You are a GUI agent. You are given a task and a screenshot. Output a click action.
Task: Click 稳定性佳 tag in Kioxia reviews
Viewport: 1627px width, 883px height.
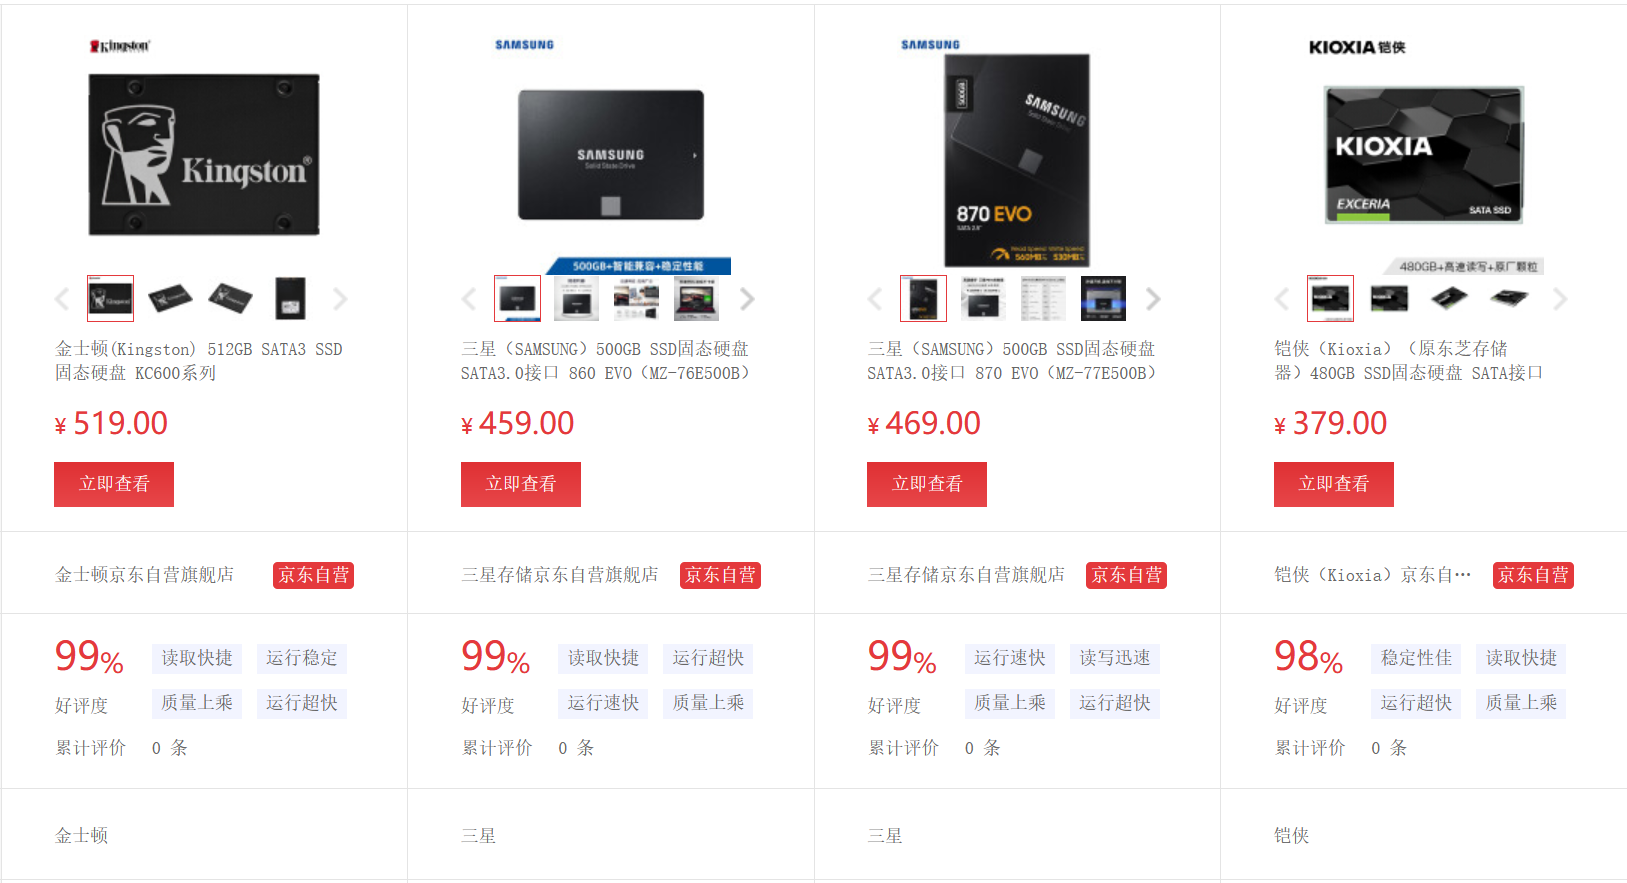[1416, 658]
